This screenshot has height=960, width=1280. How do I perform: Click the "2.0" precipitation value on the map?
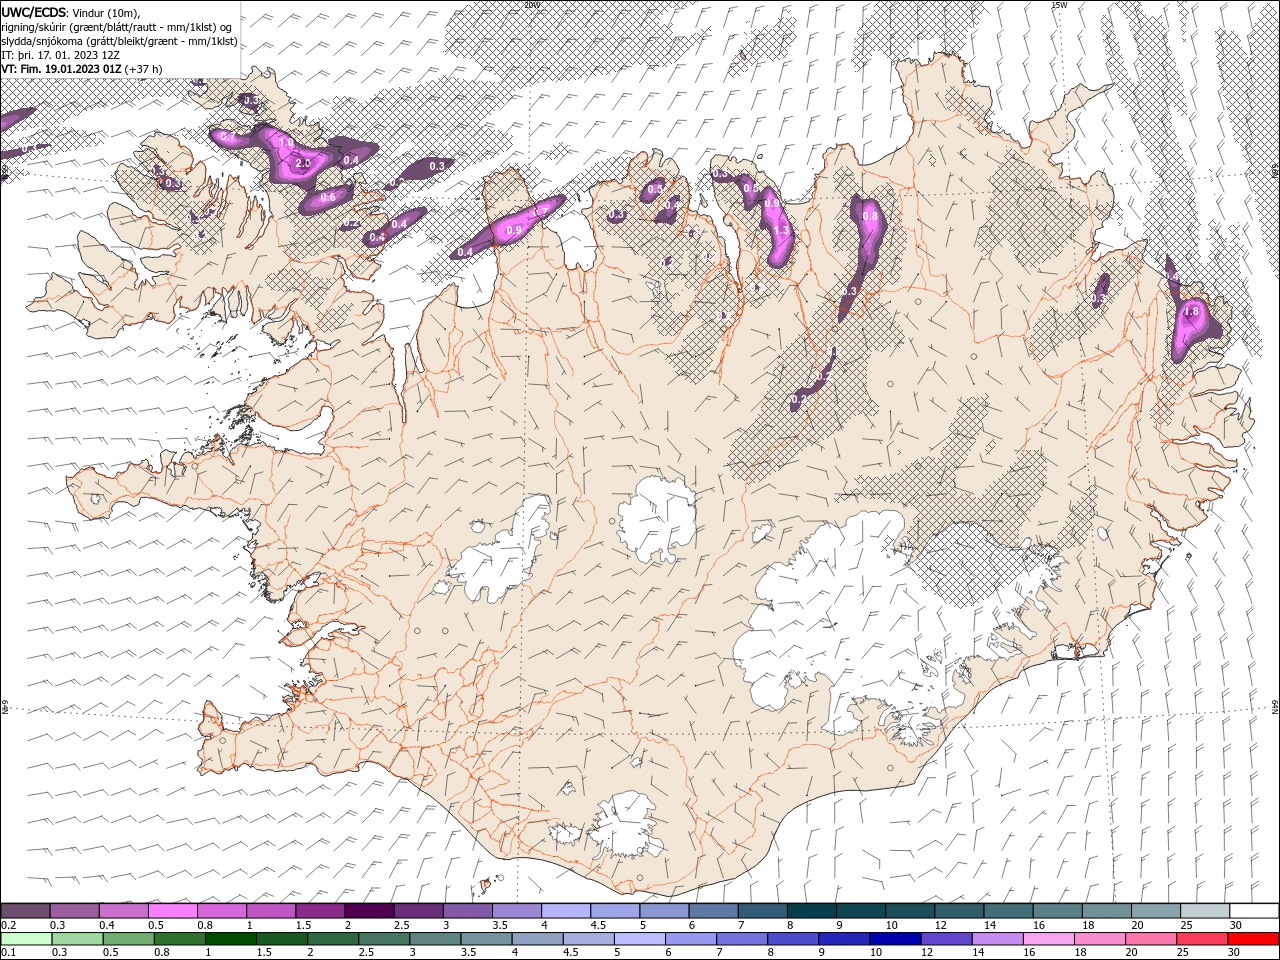click(x=304, y=162)
